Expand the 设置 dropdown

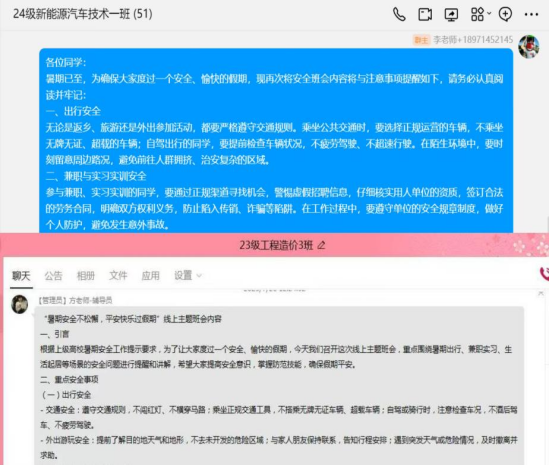[x=188, y=276]
